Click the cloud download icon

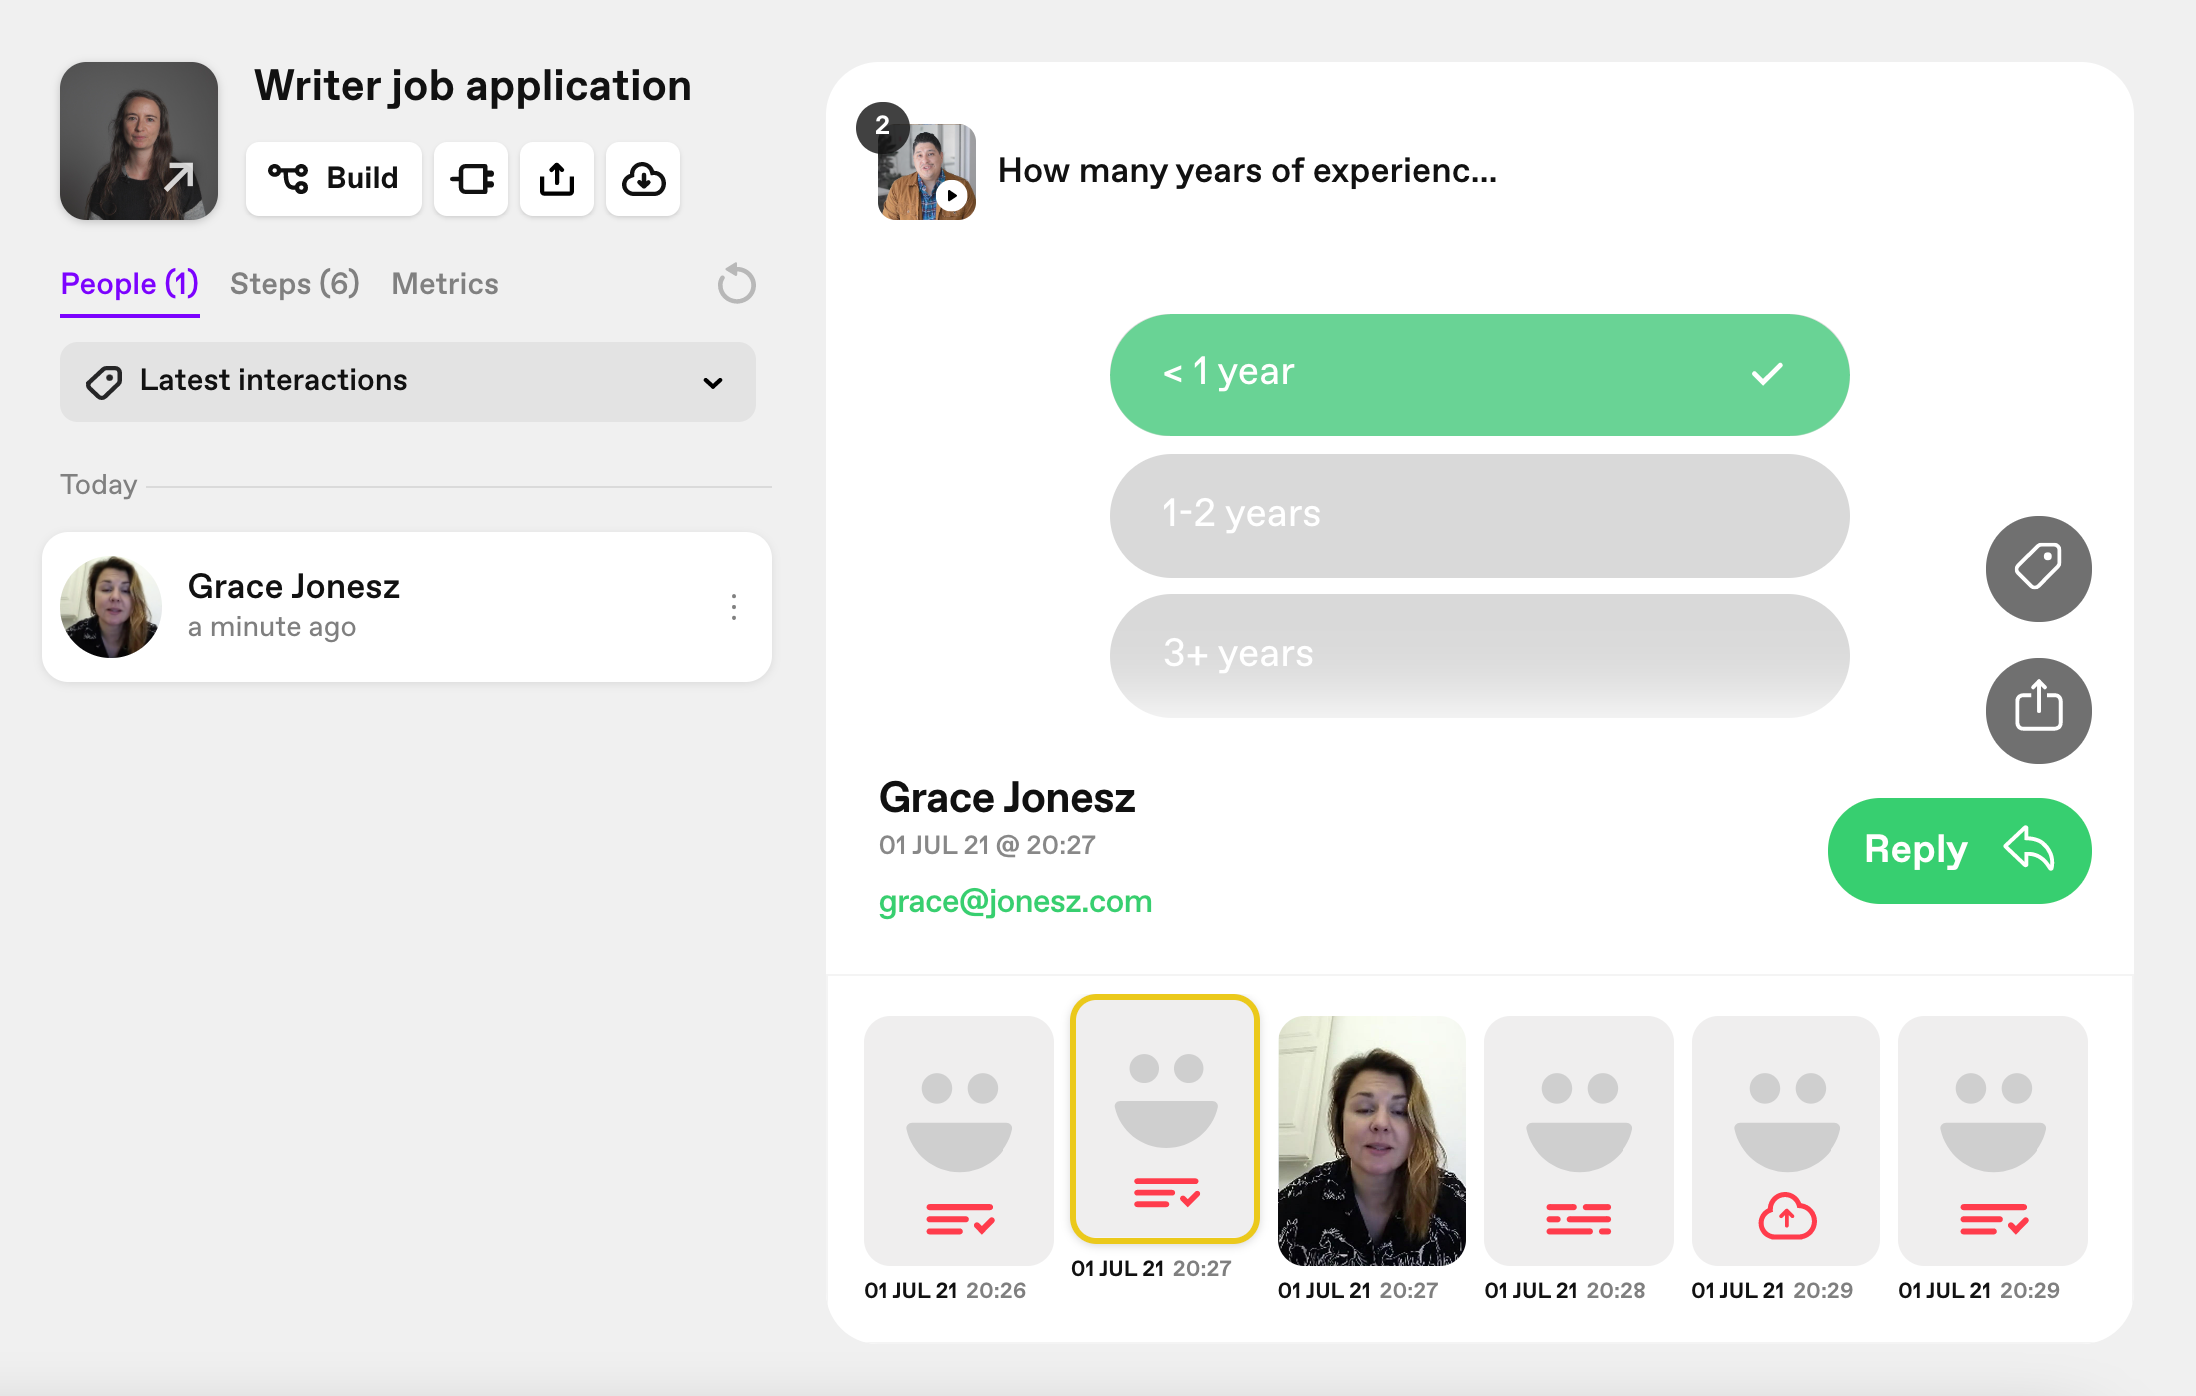coord(643,179)
